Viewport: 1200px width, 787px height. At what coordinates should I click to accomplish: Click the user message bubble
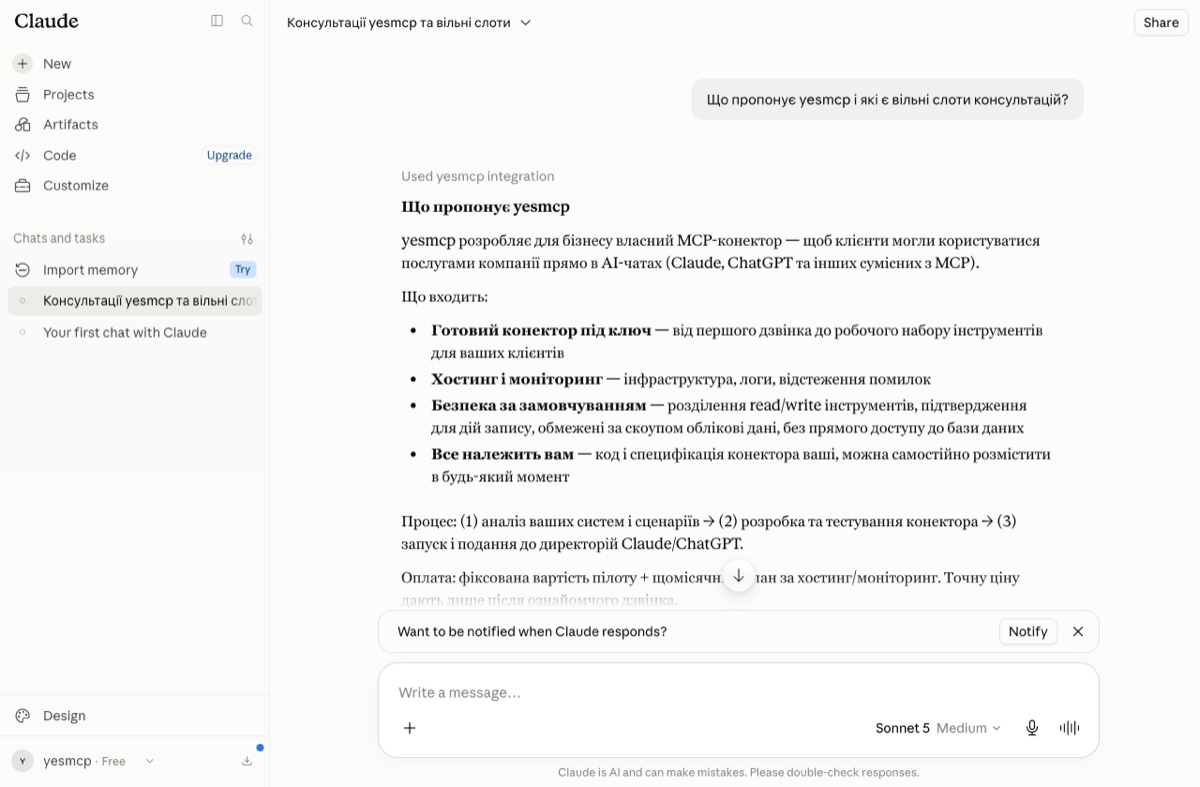point(887,100)
